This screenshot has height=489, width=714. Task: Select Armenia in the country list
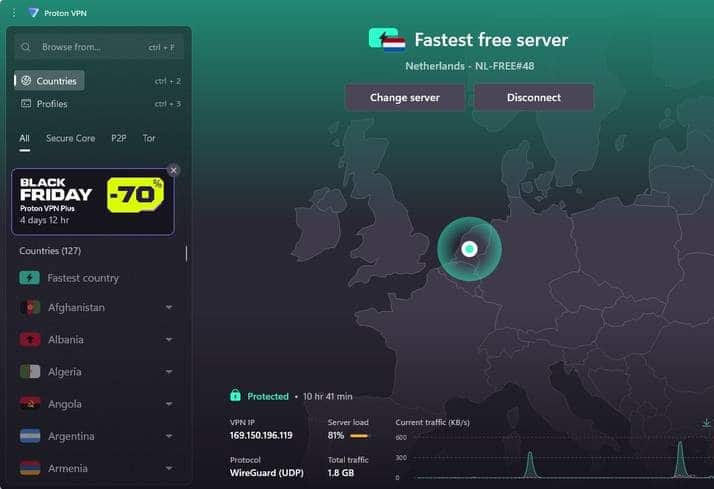(x=67, y=468)
